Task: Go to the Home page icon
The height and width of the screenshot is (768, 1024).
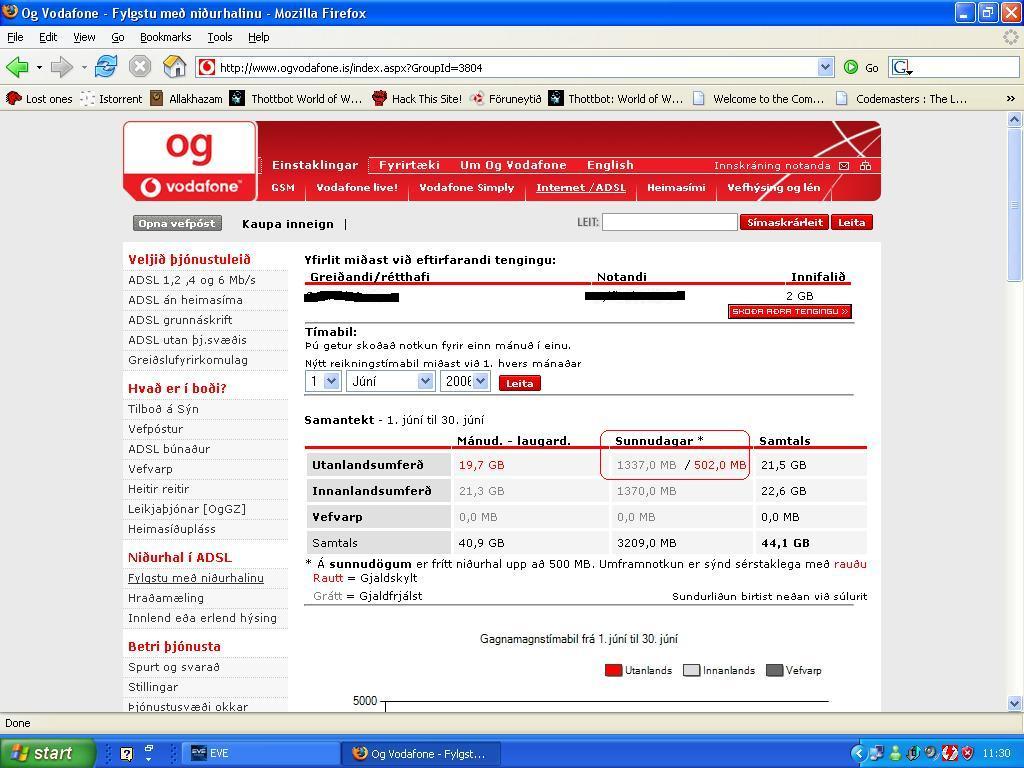Action: [174, 67]
